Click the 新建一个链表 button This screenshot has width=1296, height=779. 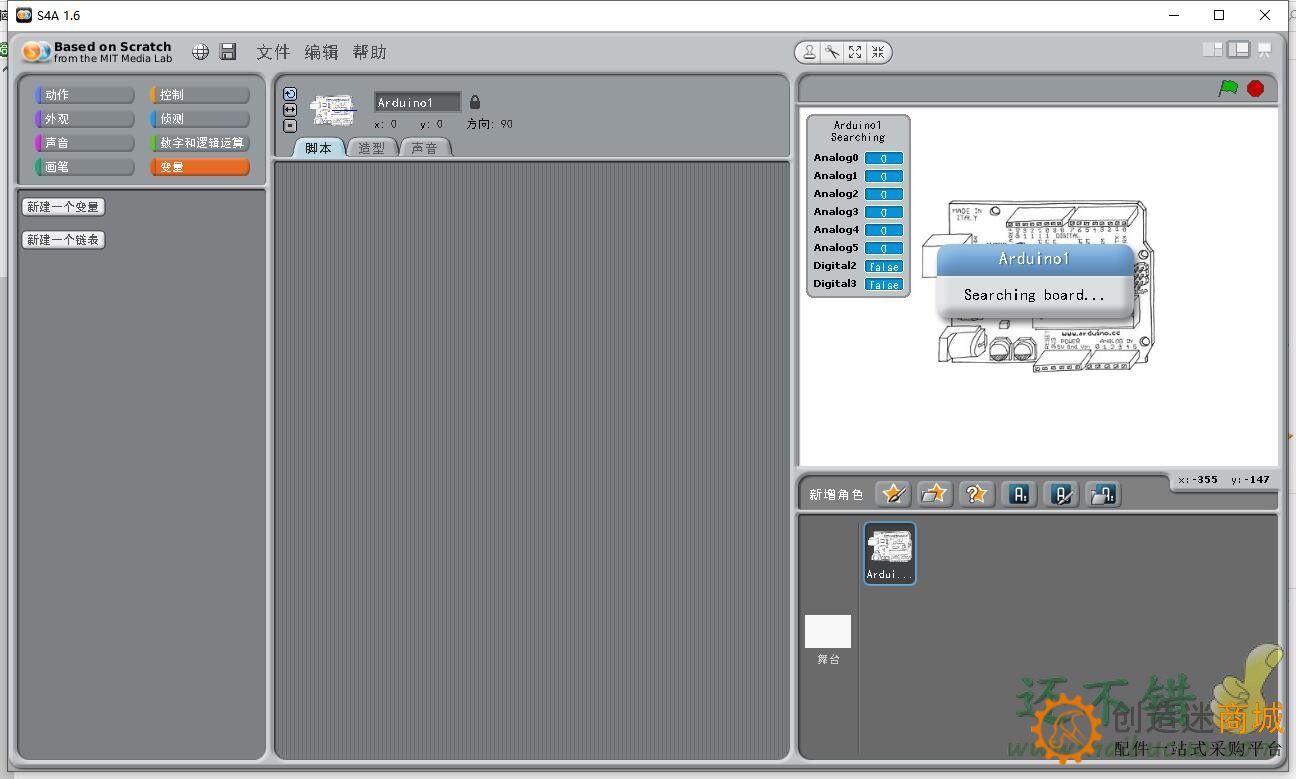click(x=63, y=239)
